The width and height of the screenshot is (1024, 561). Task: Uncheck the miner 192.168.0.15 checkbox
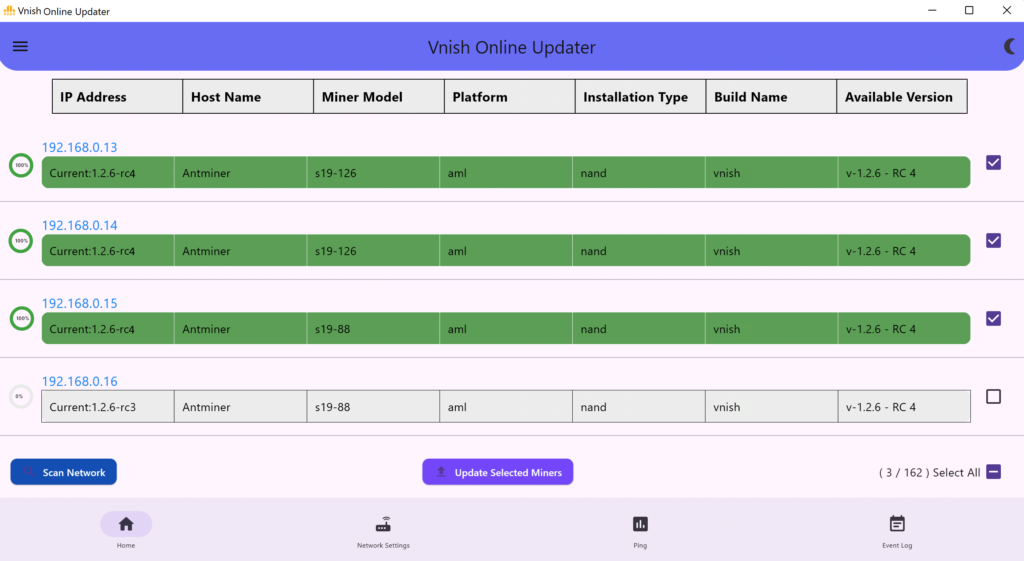[993, 319]
